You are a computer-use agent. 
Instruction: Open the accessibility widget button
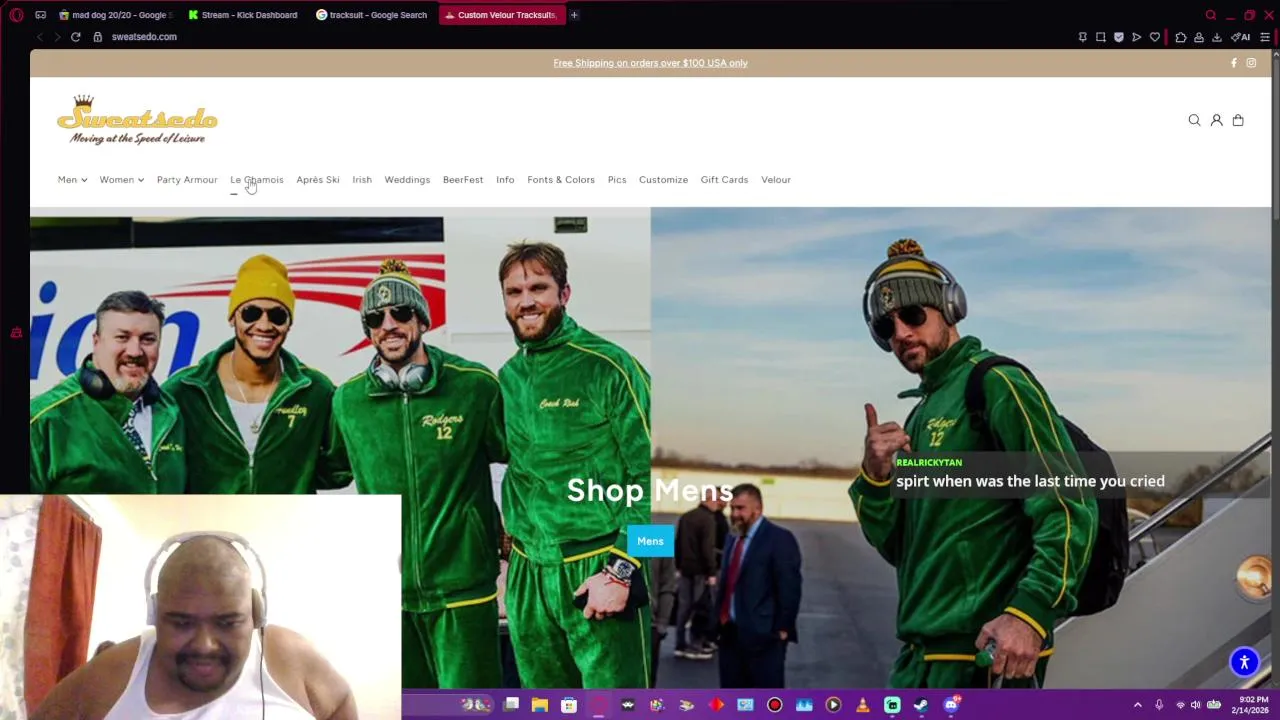(x=1244, y=662)
